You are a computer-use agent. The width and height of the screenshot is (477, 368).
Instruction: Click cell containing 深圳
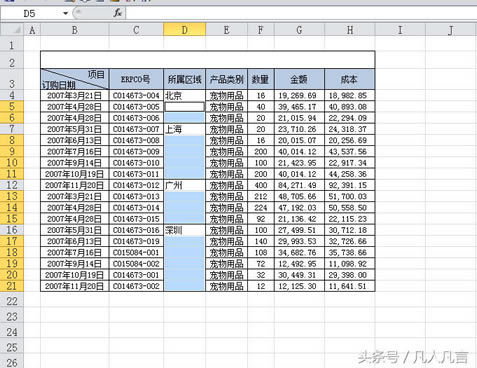click(x=184, y=230)
